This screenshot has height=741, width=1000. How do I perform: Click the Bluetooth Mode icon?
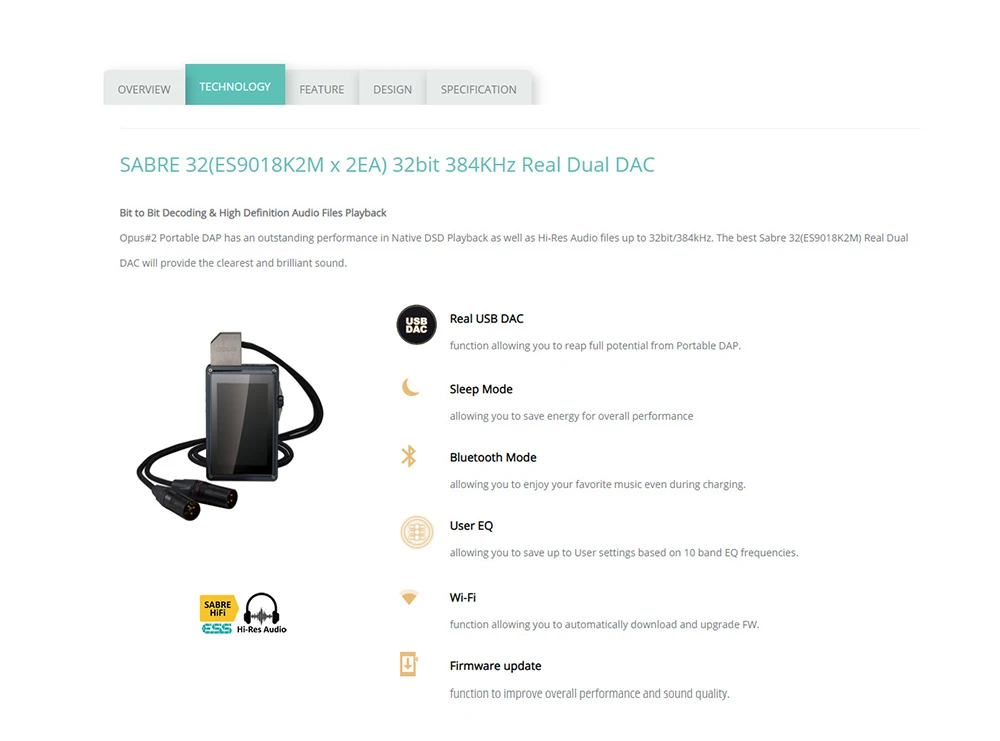coord(409,456)
